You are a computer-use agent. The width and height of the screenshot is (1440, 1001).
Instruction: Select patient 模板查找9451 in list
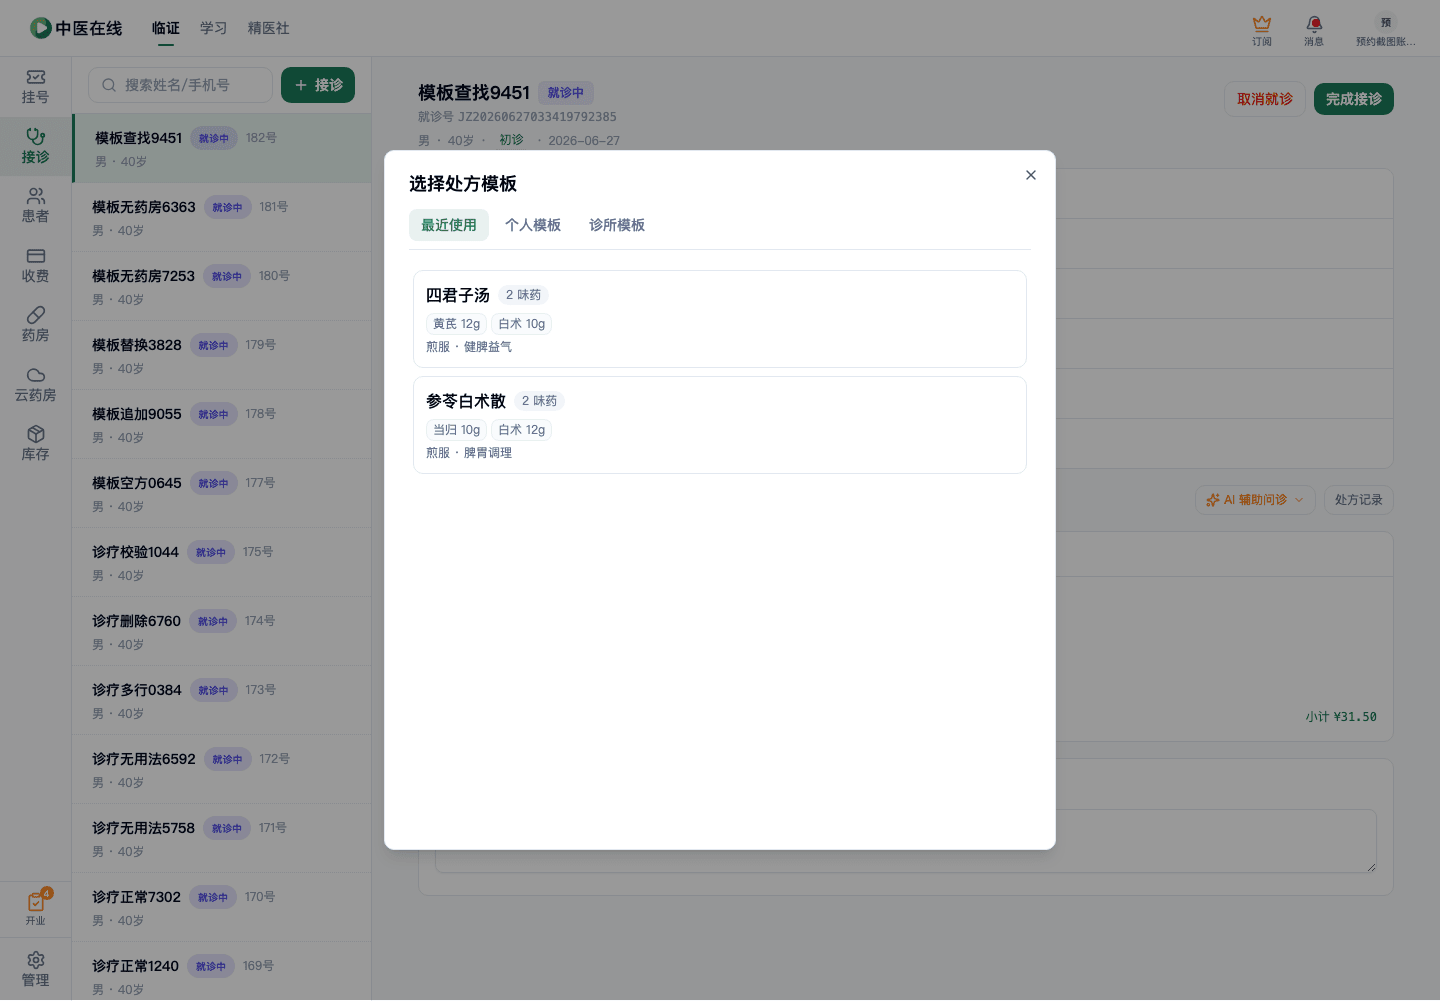click(x=221, y=148)
